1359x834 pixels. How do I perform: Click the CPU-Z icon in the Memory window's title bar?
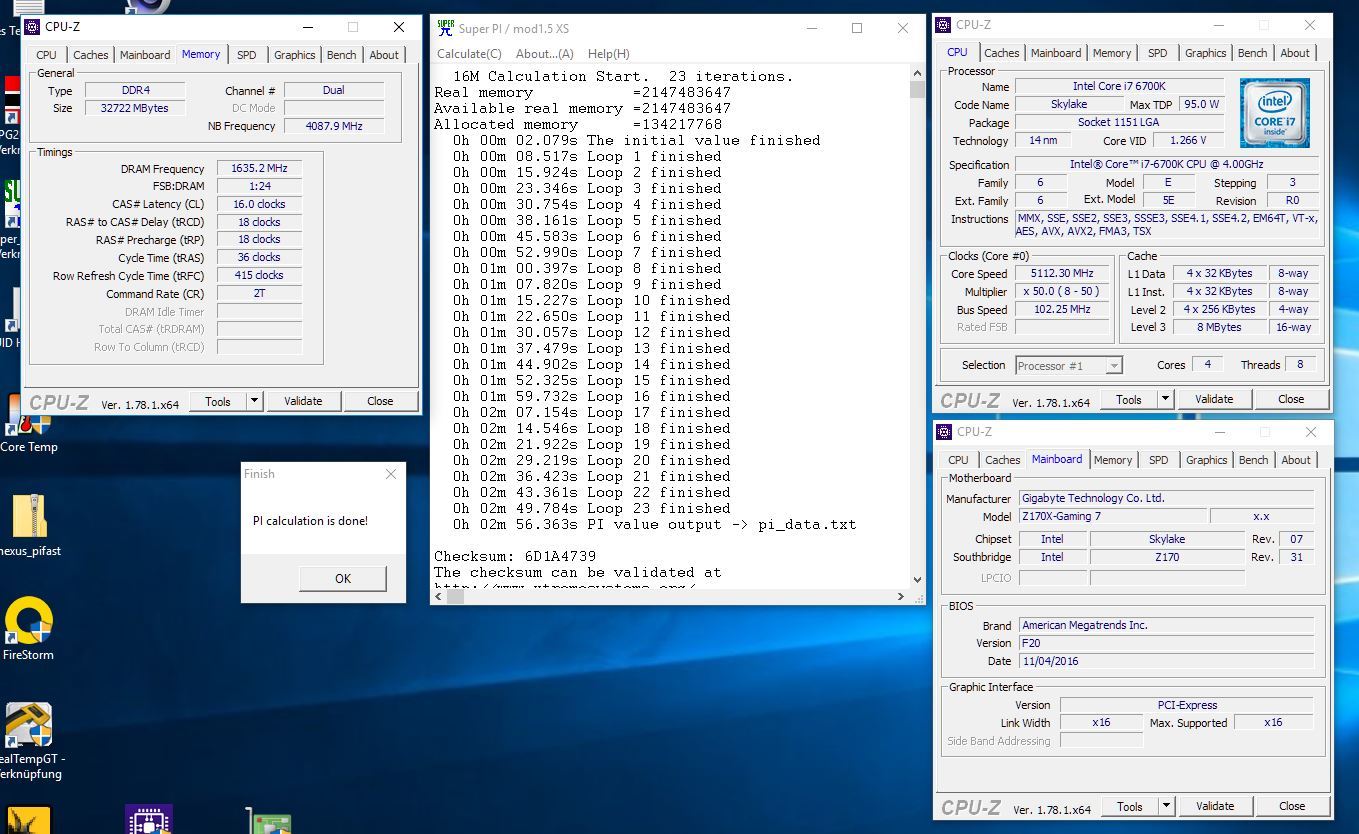pyautogui.click(x=32, y=27)
